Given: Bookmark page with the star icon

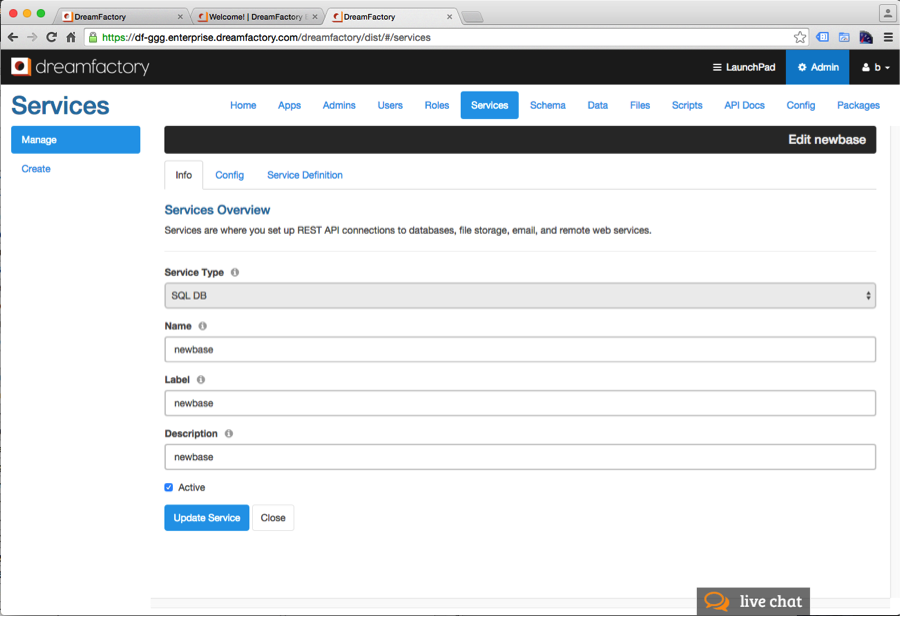Looking at the screenshot, I should [800, 37].
